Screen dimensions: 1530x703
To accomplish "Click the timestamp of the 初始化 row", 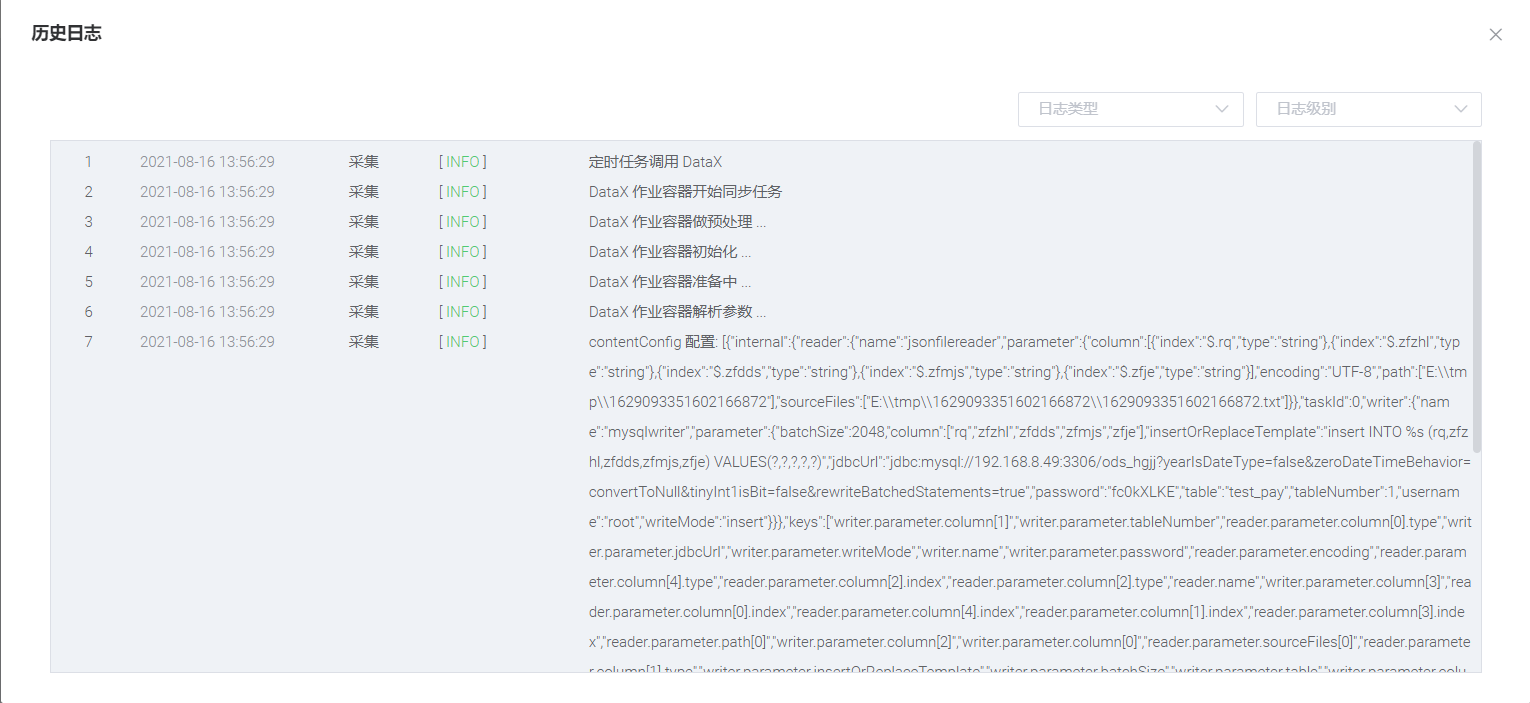I will coord(207,251).
